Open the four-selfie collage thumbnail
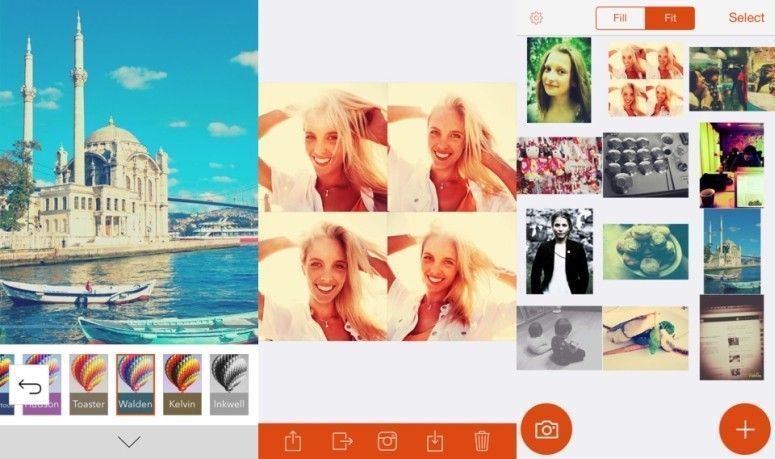This screenshot has width=775, height=459. coord(646,79)
